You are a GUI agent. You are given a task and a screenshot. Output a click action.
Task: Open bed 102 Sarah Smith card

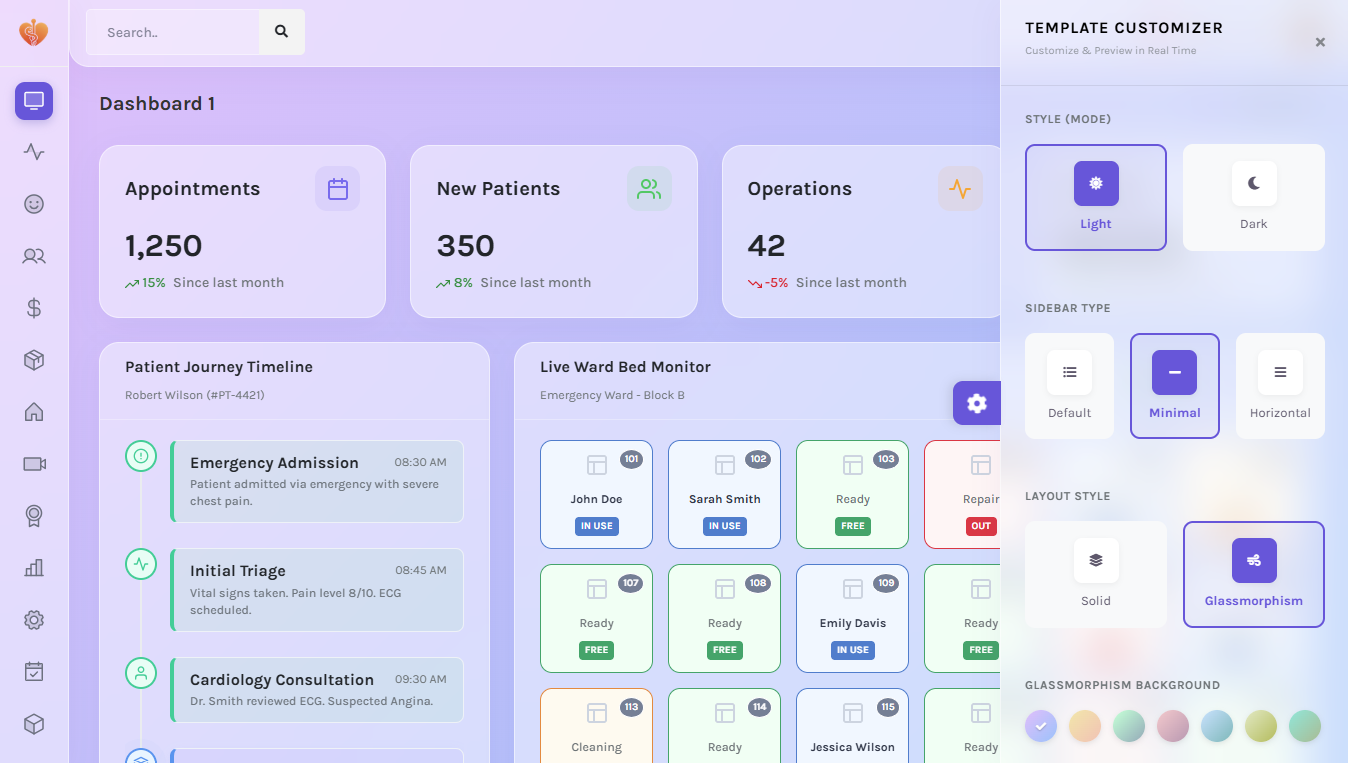[x=725, y=495]
